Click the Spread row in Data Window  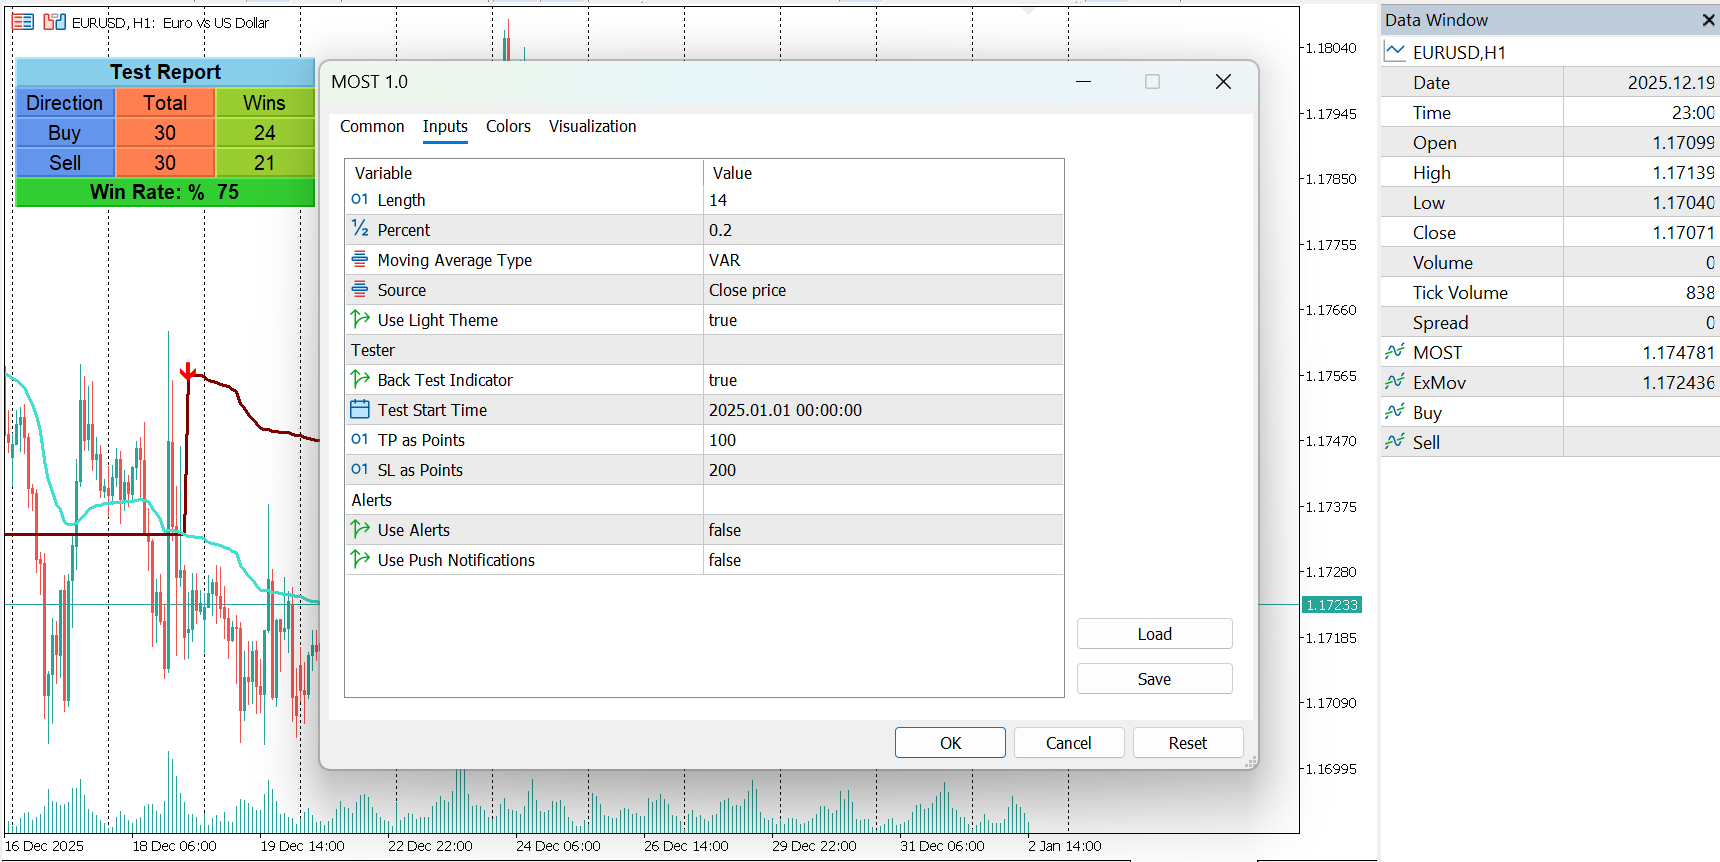(1550, 323)
